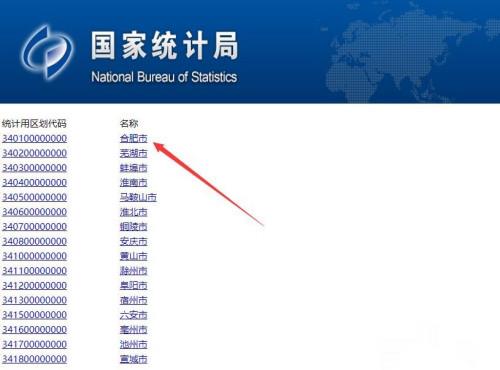Open the 六安市 city link
This screenshot has height=370, width=500.
pos(134,315)
